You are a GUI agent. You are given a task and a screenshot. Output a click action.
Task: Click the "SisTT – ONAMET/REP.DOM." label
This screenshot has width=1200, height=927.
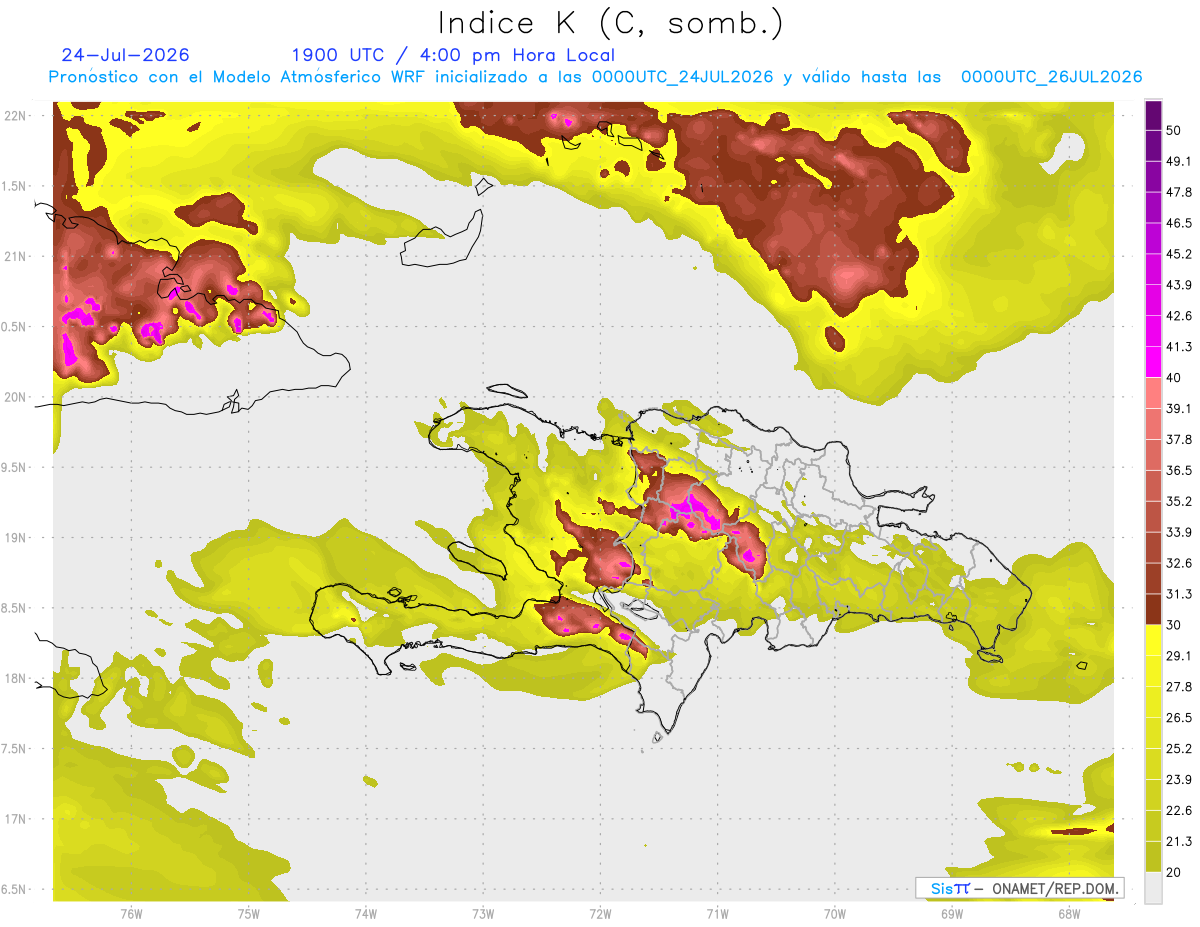coord(1019,889)
